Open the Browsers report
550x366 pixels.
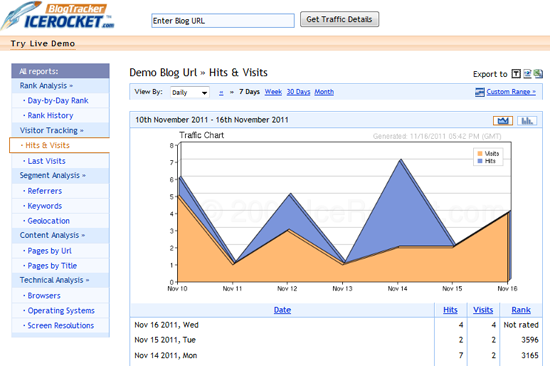point(44,296)
